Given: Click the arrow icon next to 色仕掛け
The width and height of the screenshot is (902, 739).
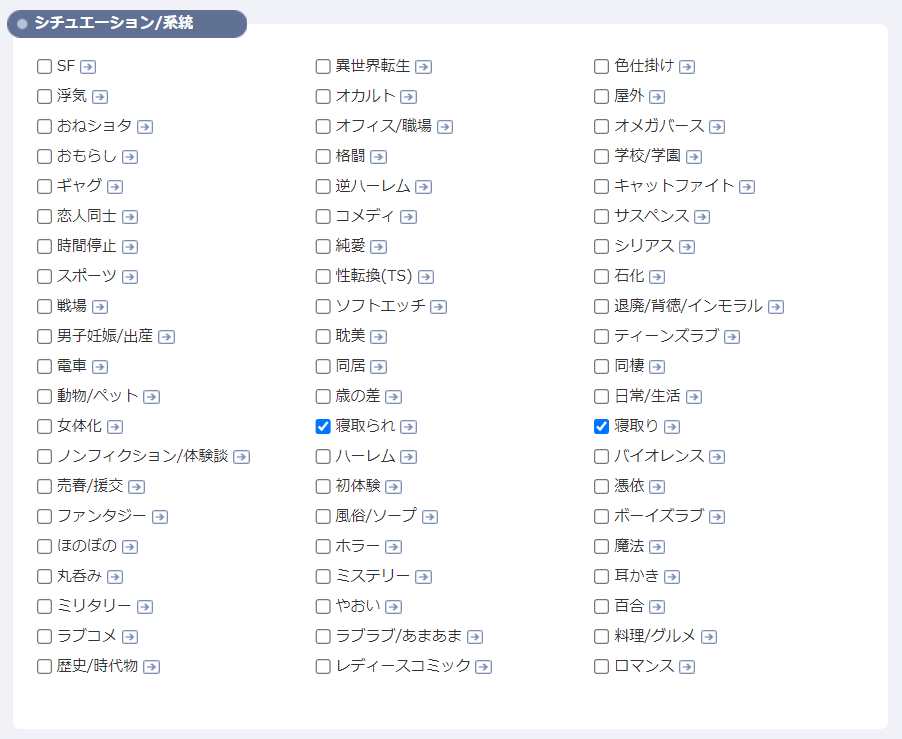Looking at the screenshot, I should pyautogui.click(x=687, y=67).
